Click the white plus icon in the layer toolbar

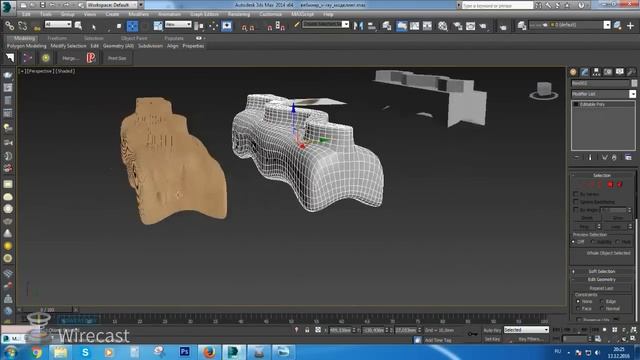[631, 26]
